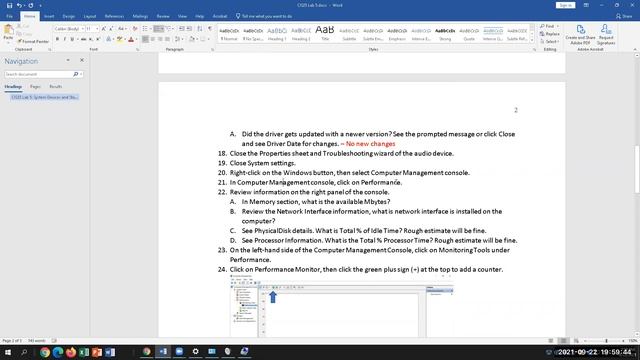Open Settings gear on taskbar

pyautogui.click(x=196, y=351)
